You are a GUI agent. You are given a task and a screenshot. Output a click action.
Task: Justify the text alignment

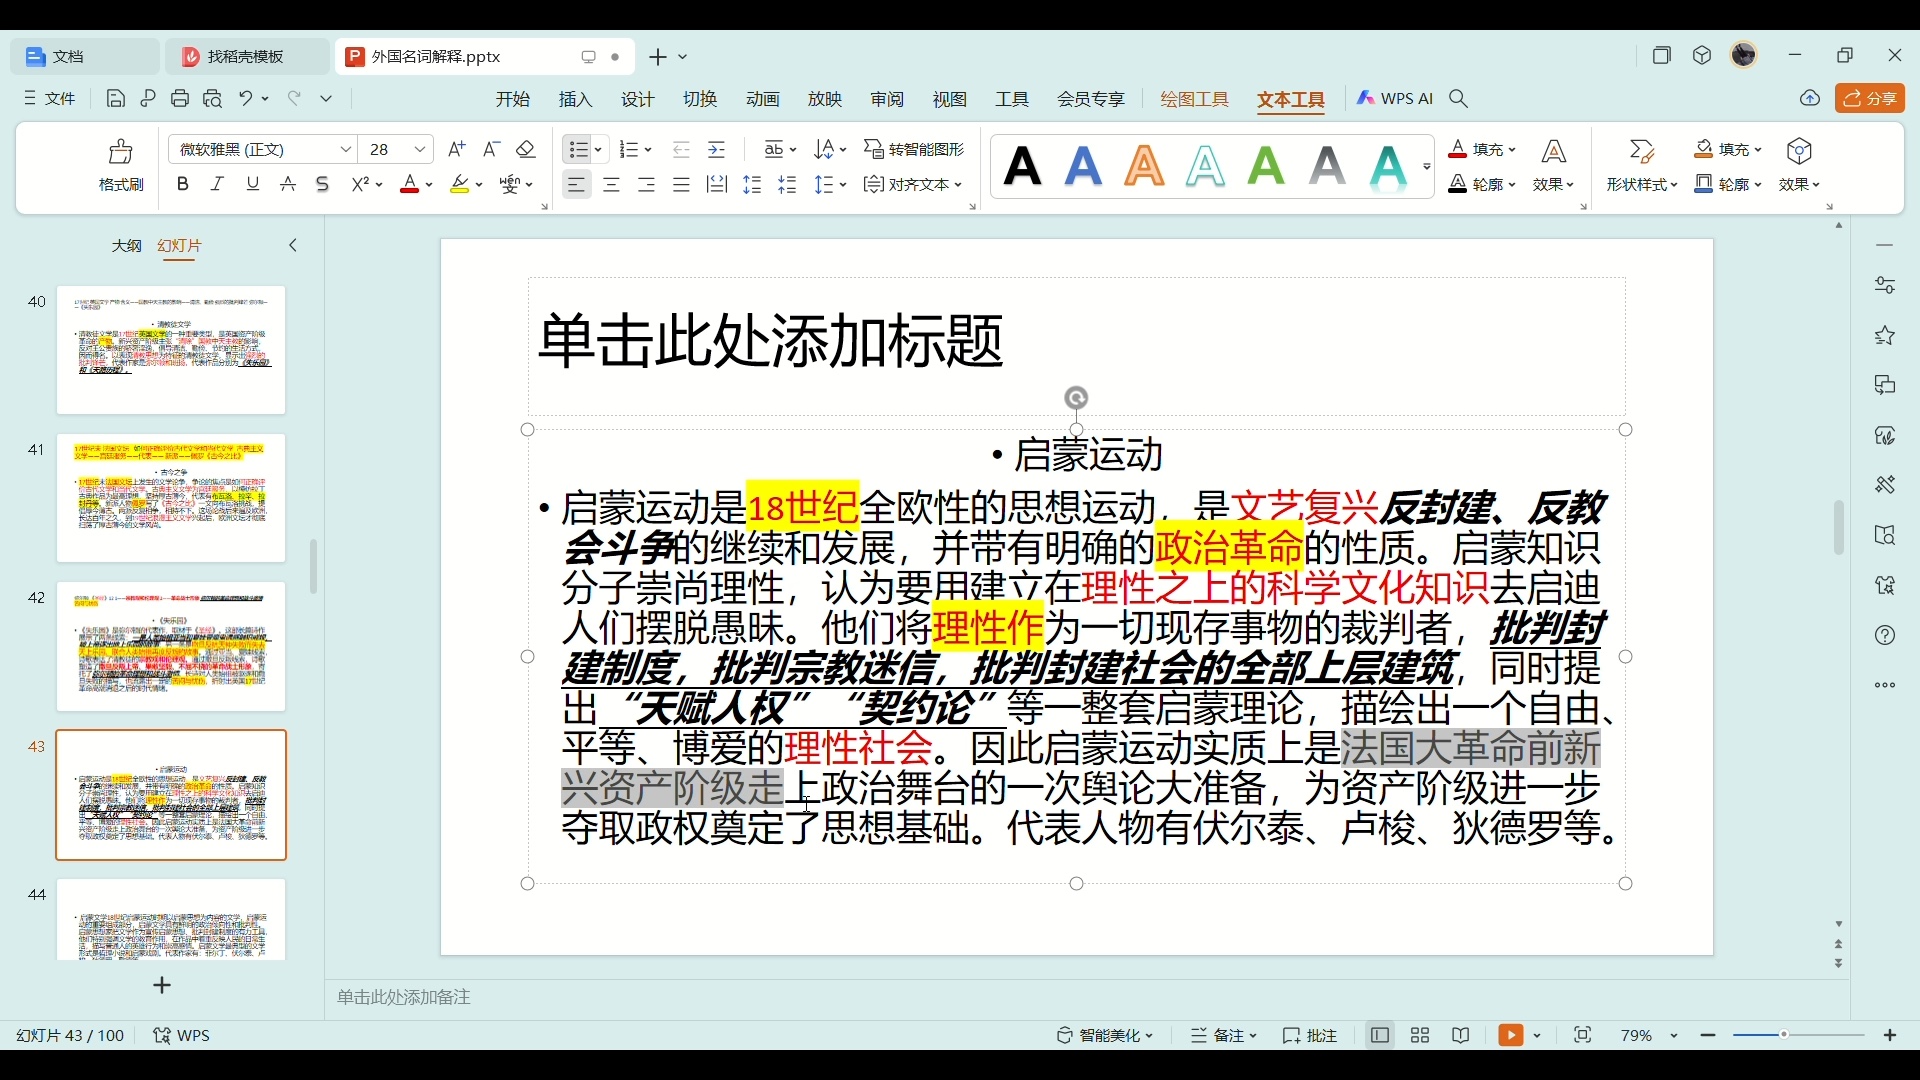[682, 184]
